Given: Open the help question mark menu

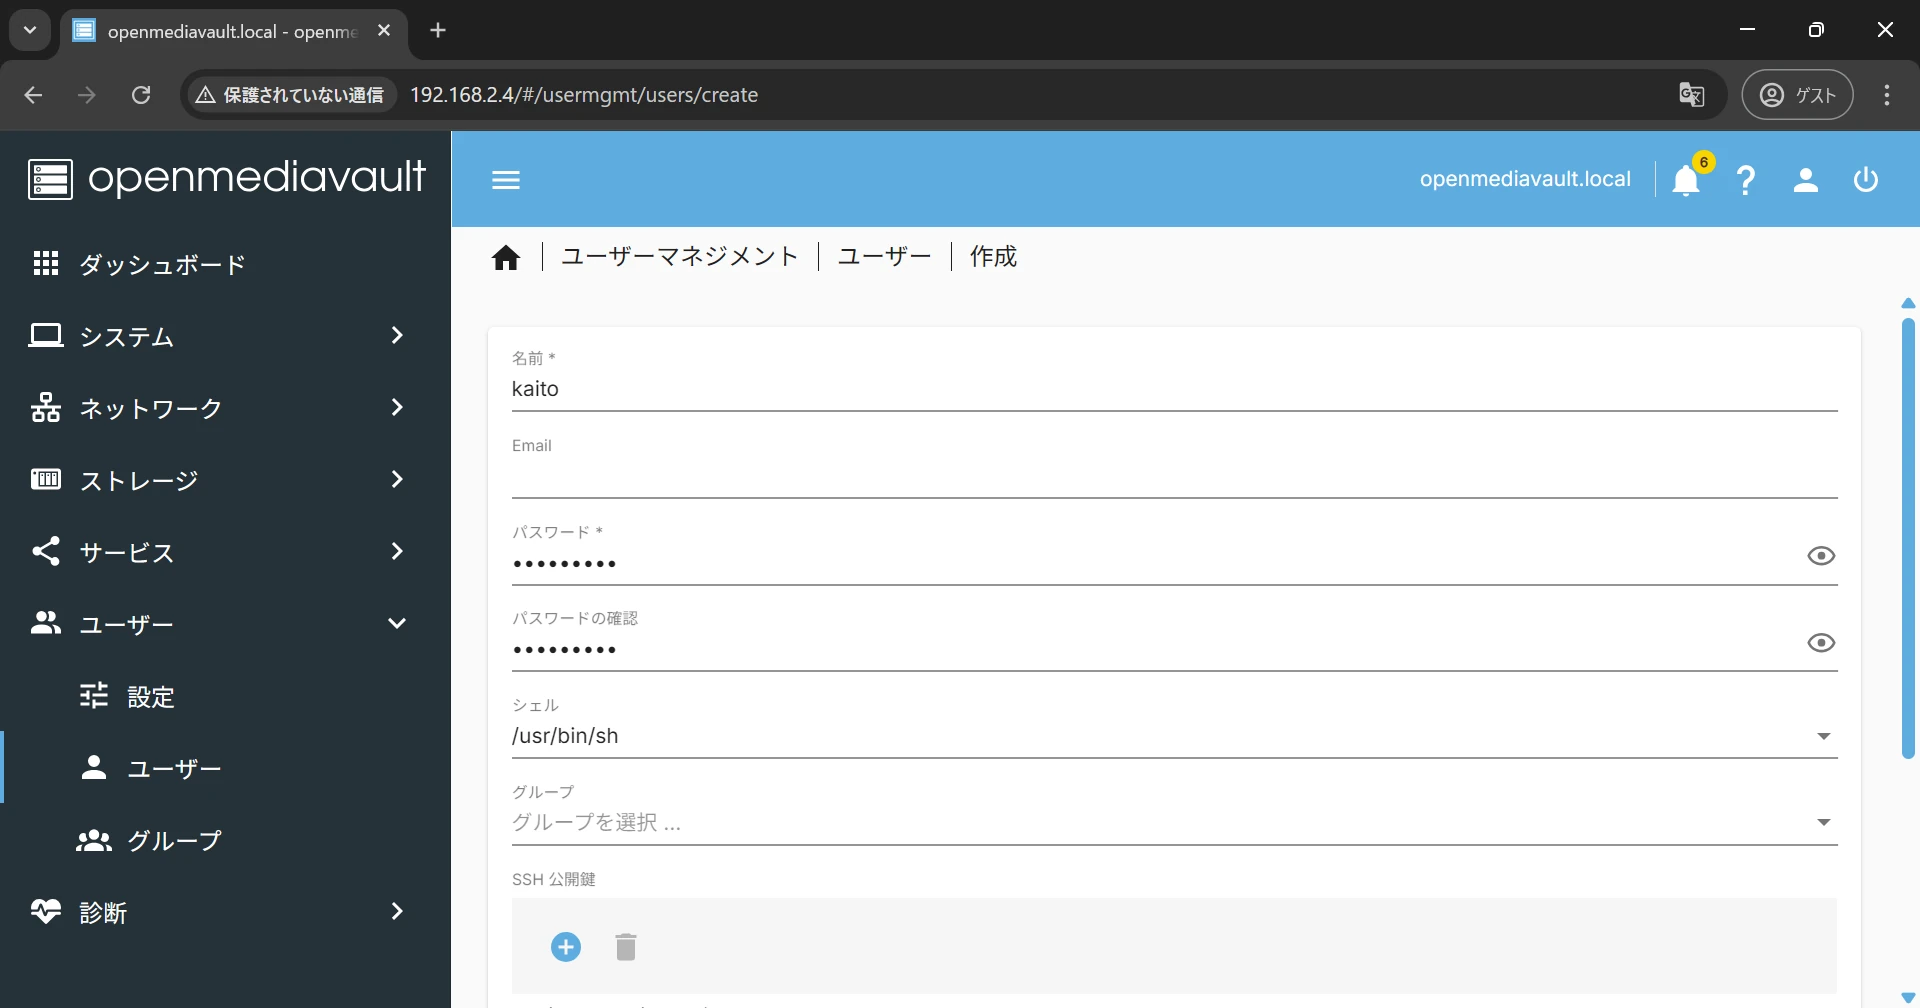Looking at the screenshot, I should pyautogui.click(x=1746, y=180).
